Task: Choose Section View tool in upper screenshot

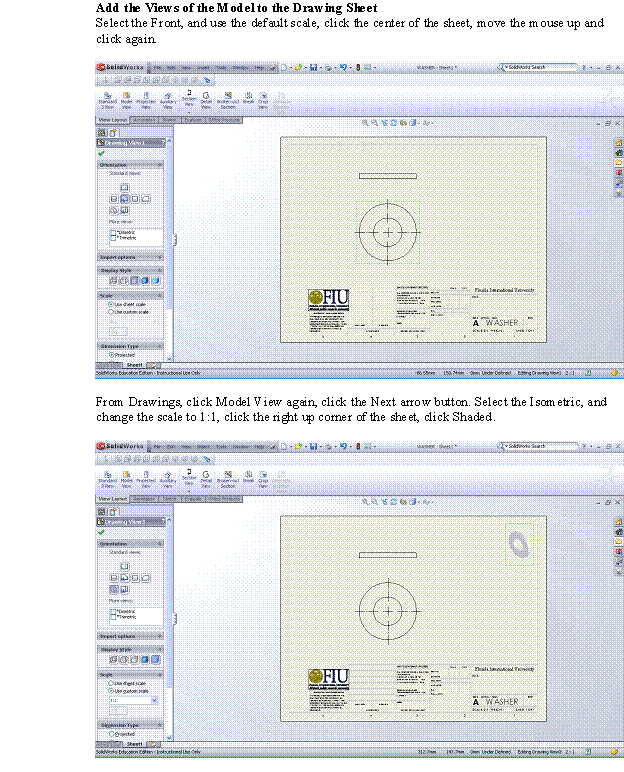Action: coord(189,96)
